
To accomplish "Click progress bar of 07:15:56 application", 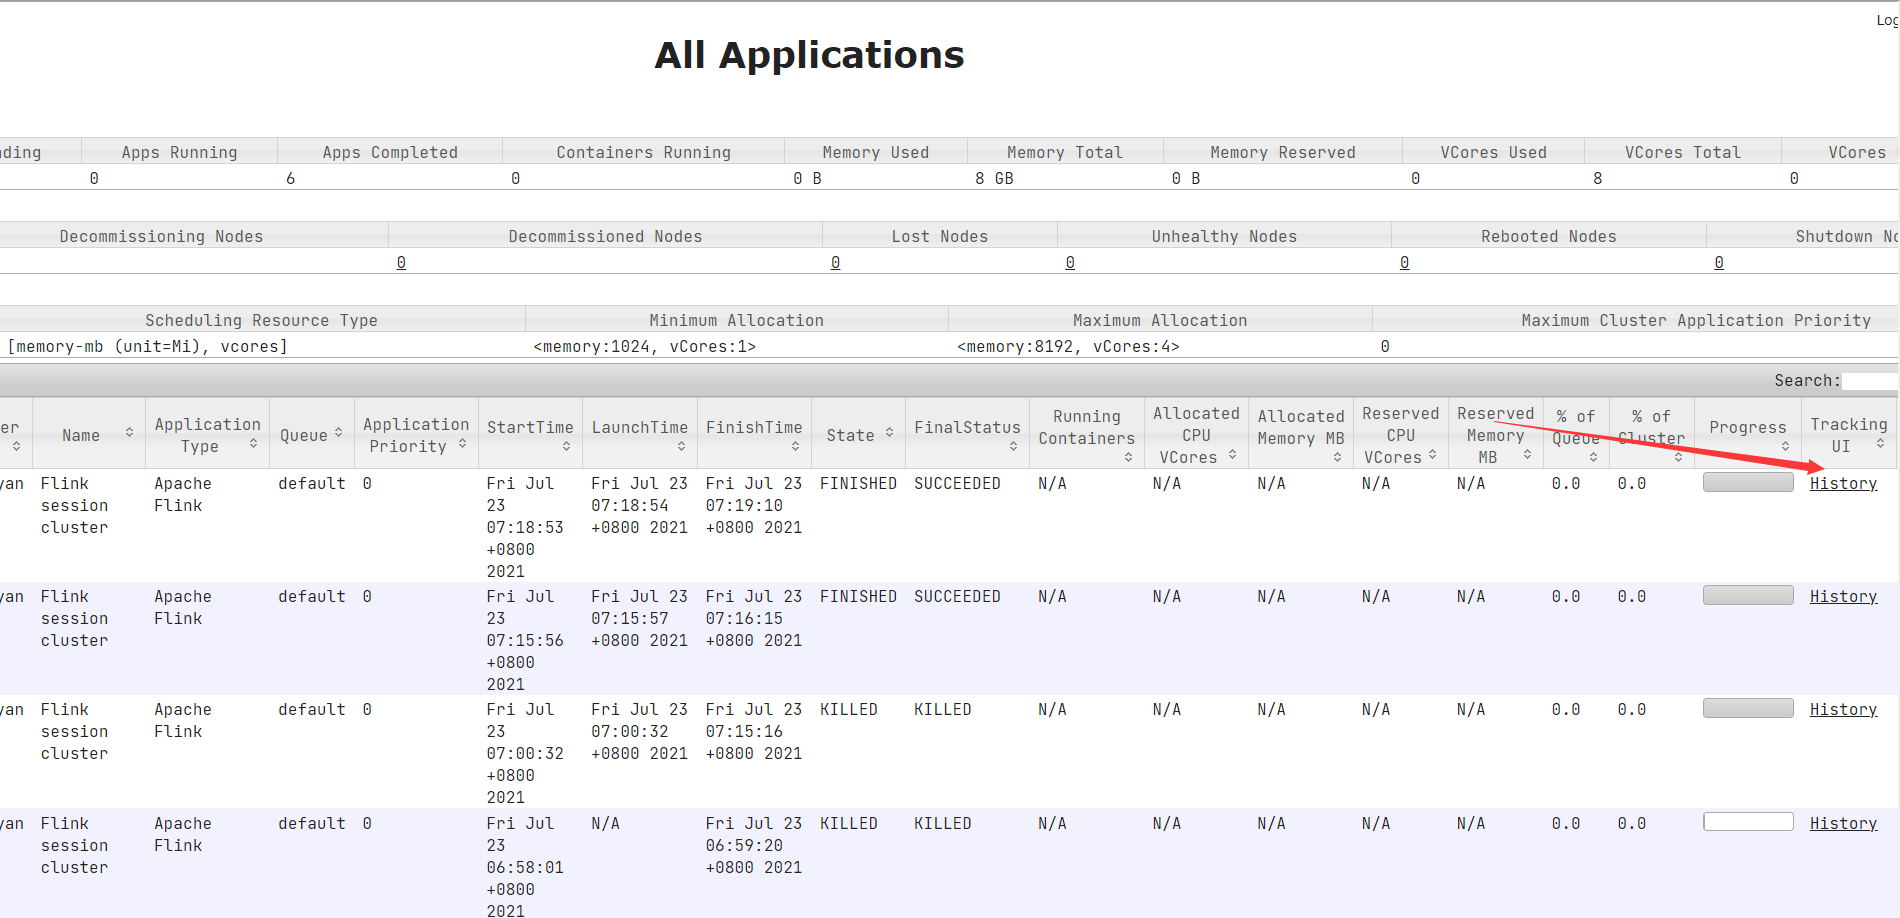I will [1748, 595].
